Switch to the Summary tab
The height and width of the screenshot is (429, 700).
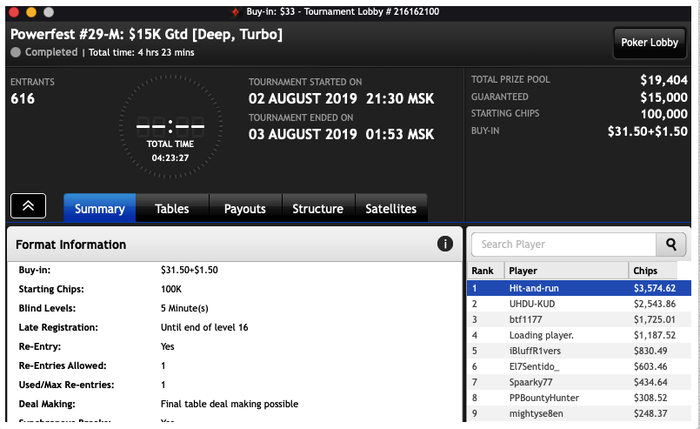click(100, 208)
